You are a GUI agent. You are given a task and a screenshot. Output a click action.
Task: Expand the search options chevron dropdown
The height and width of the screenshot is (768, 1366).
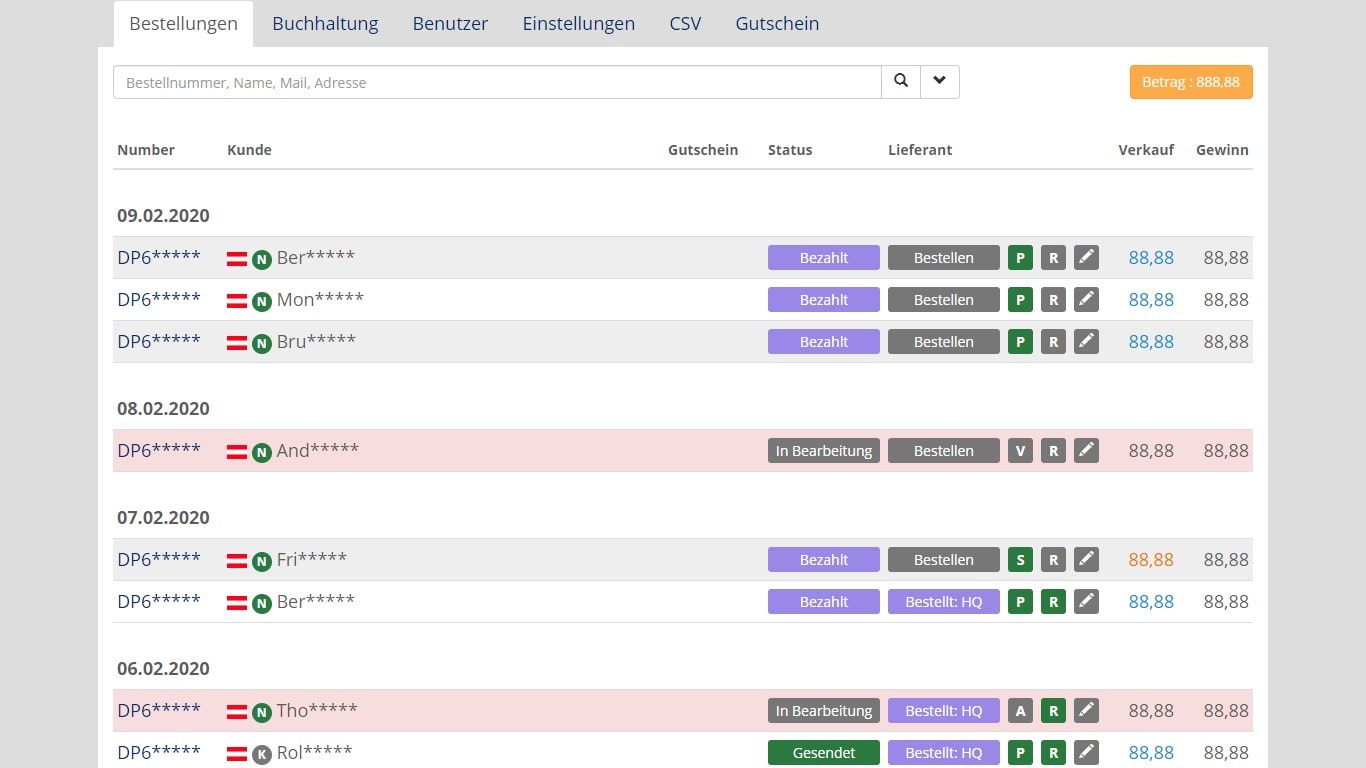(x=939, y=82)
